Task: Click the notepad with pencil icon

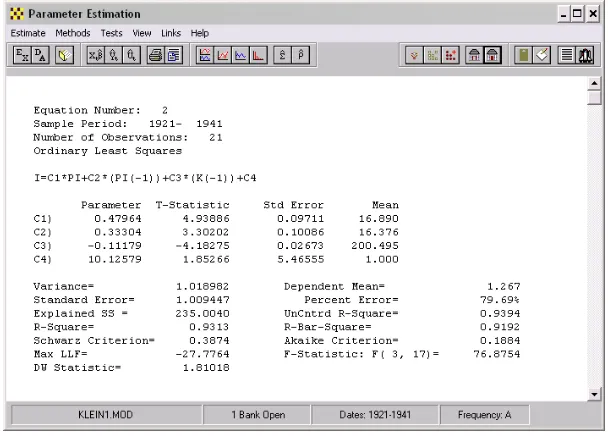Action: pos(542,55)
